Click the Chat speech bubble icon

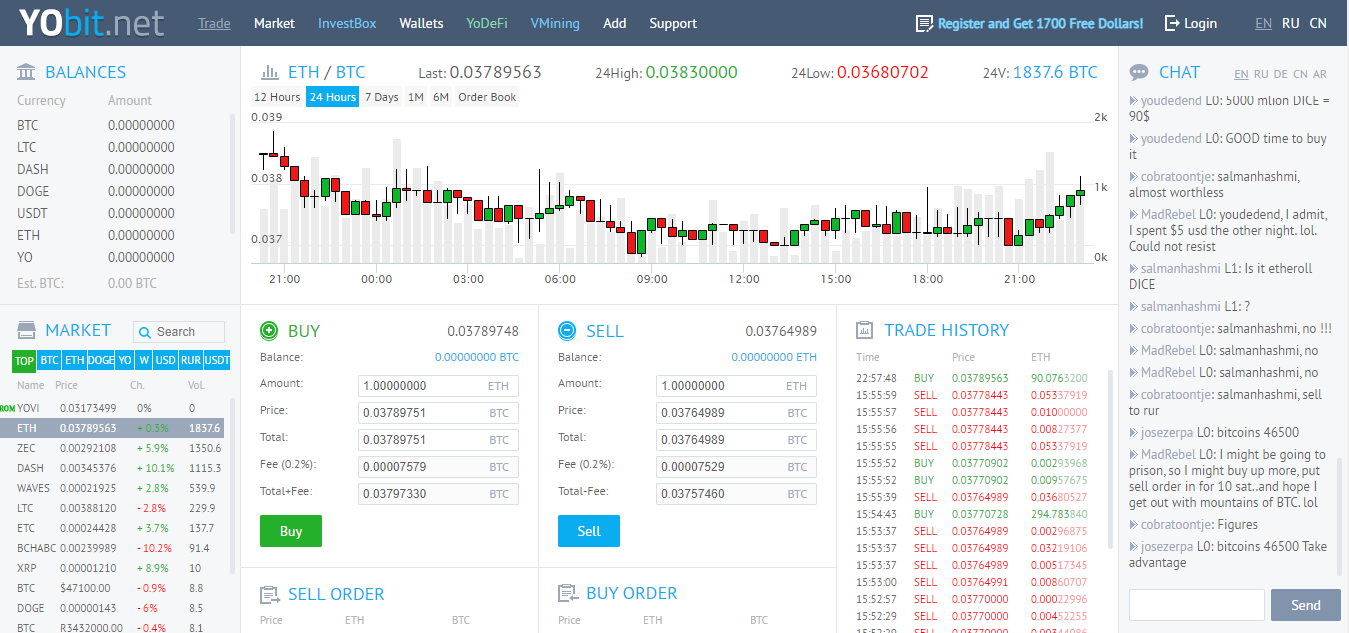[1139, 72]
